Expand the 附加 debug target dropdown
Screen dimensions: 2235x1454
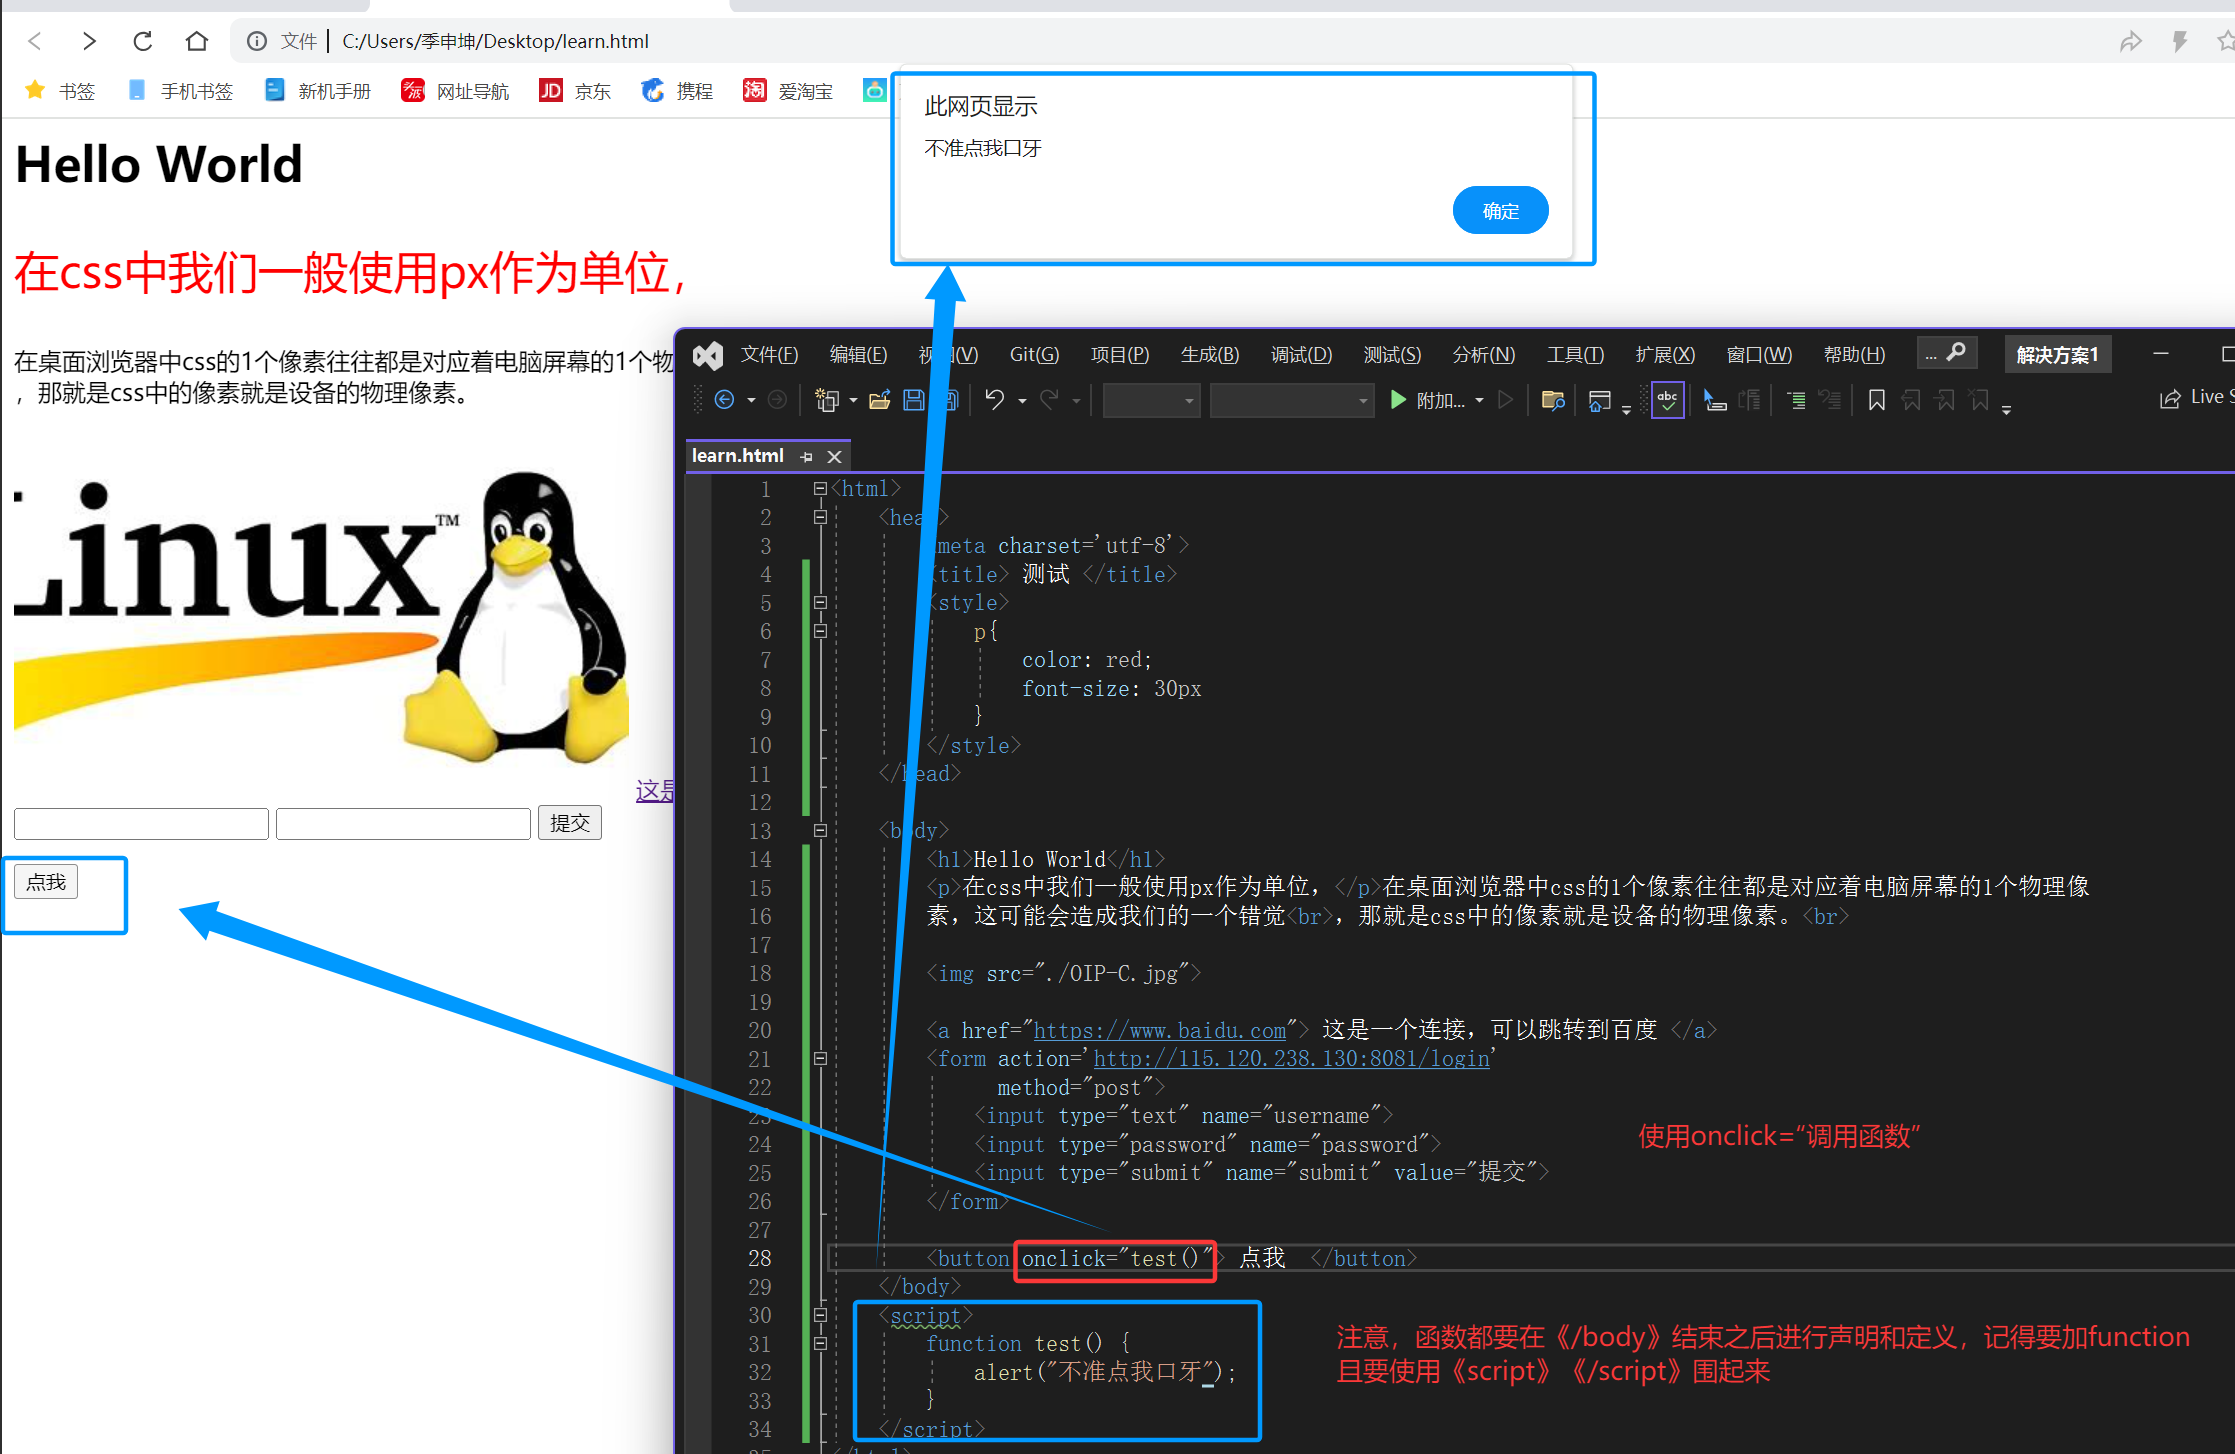[1479, 401]
